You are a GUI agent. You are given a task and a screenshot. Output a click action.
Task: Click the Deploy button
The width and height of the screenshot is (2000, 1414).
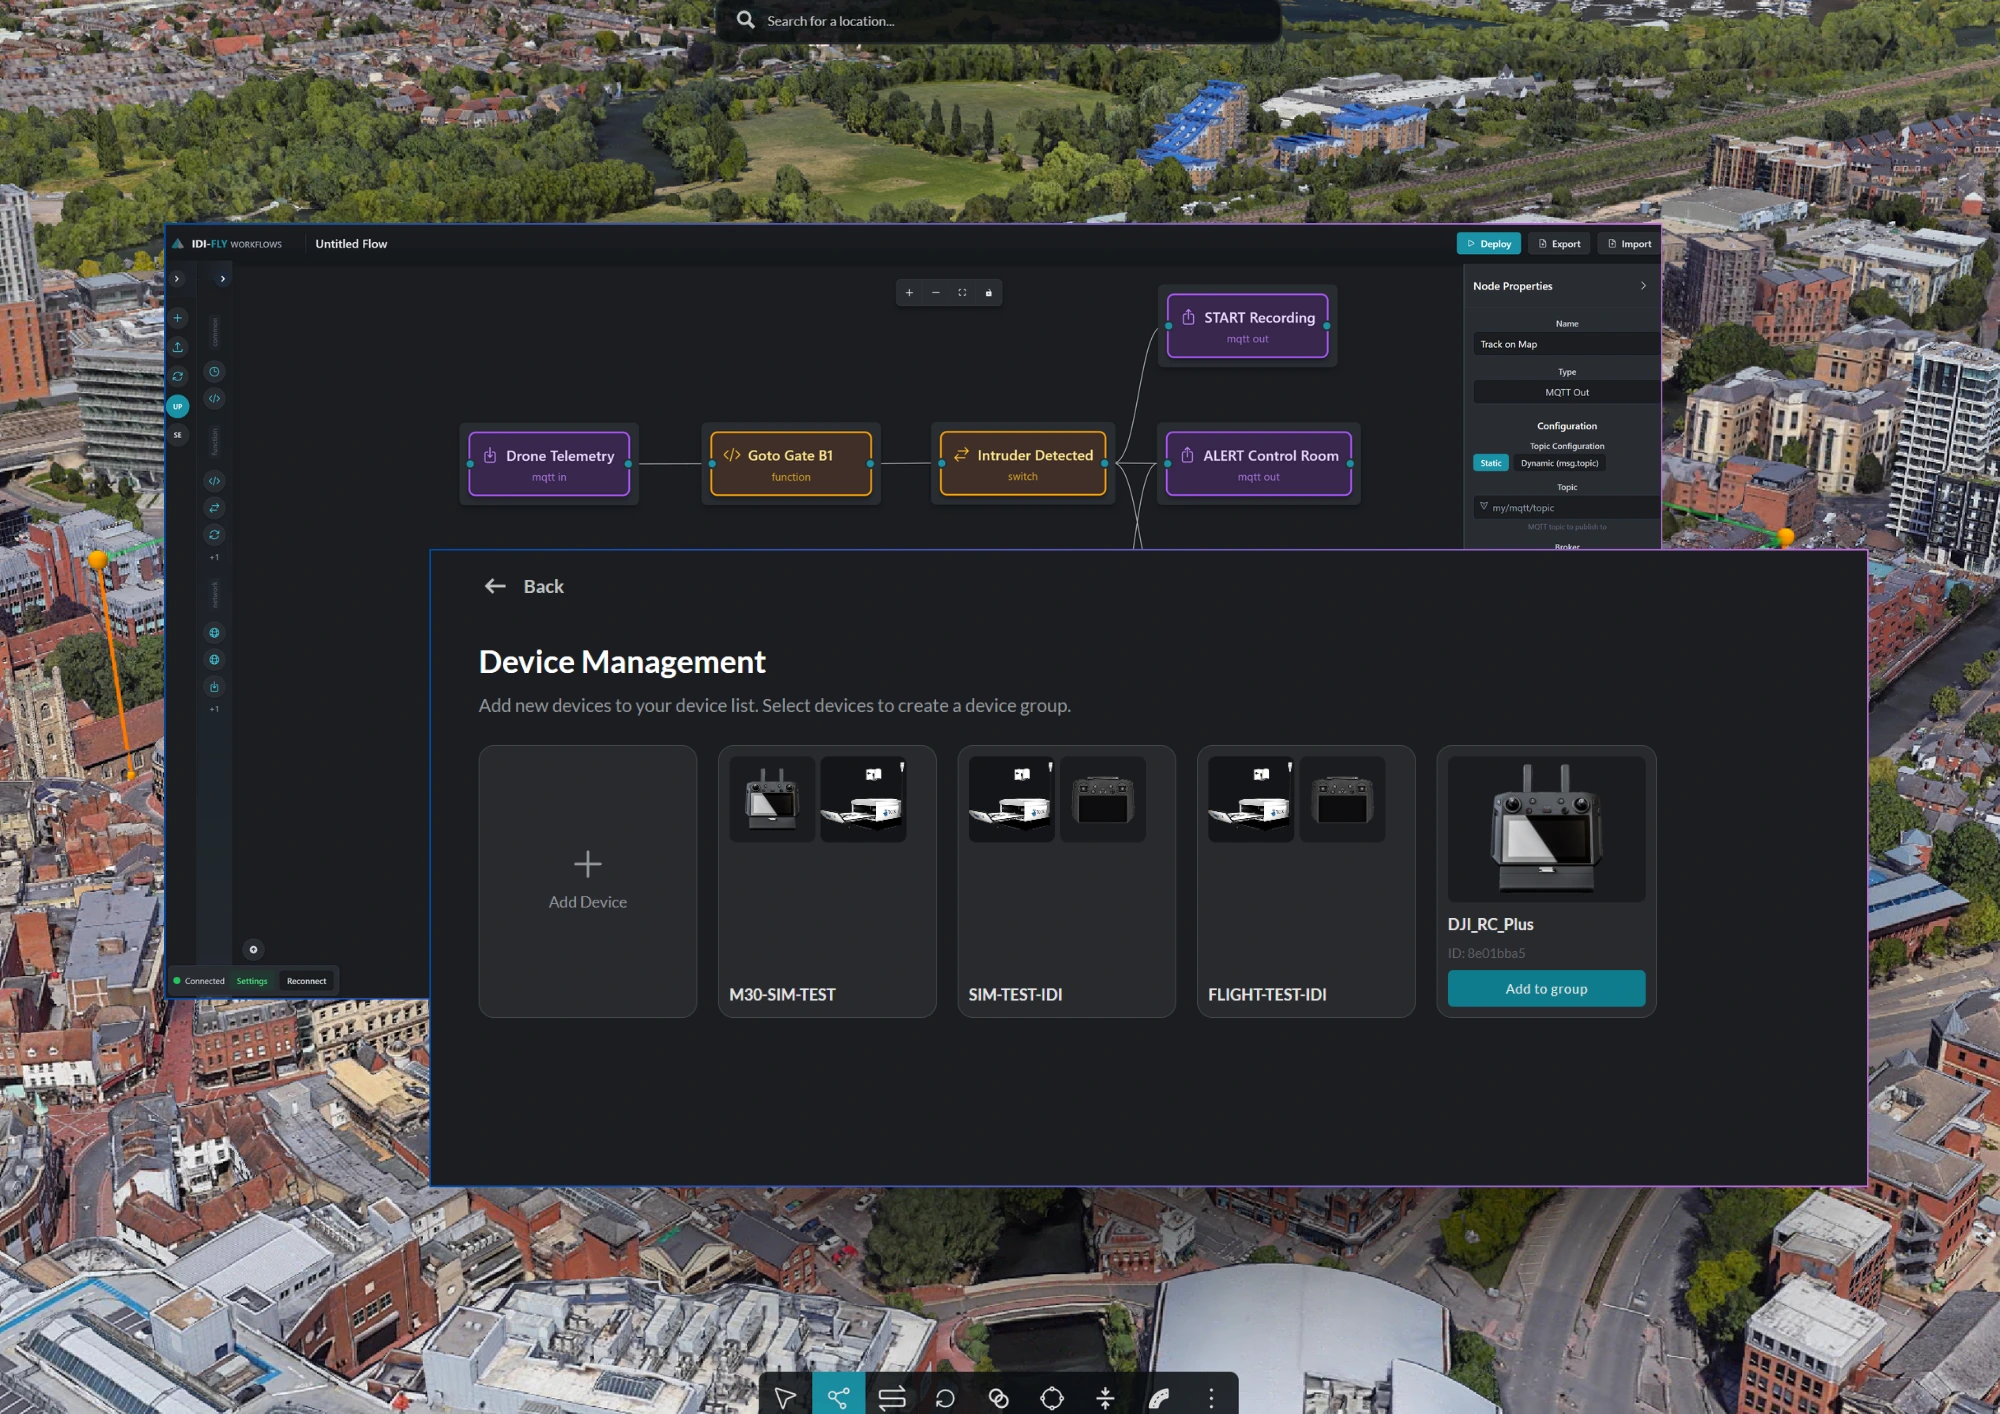click(1488, 244)
